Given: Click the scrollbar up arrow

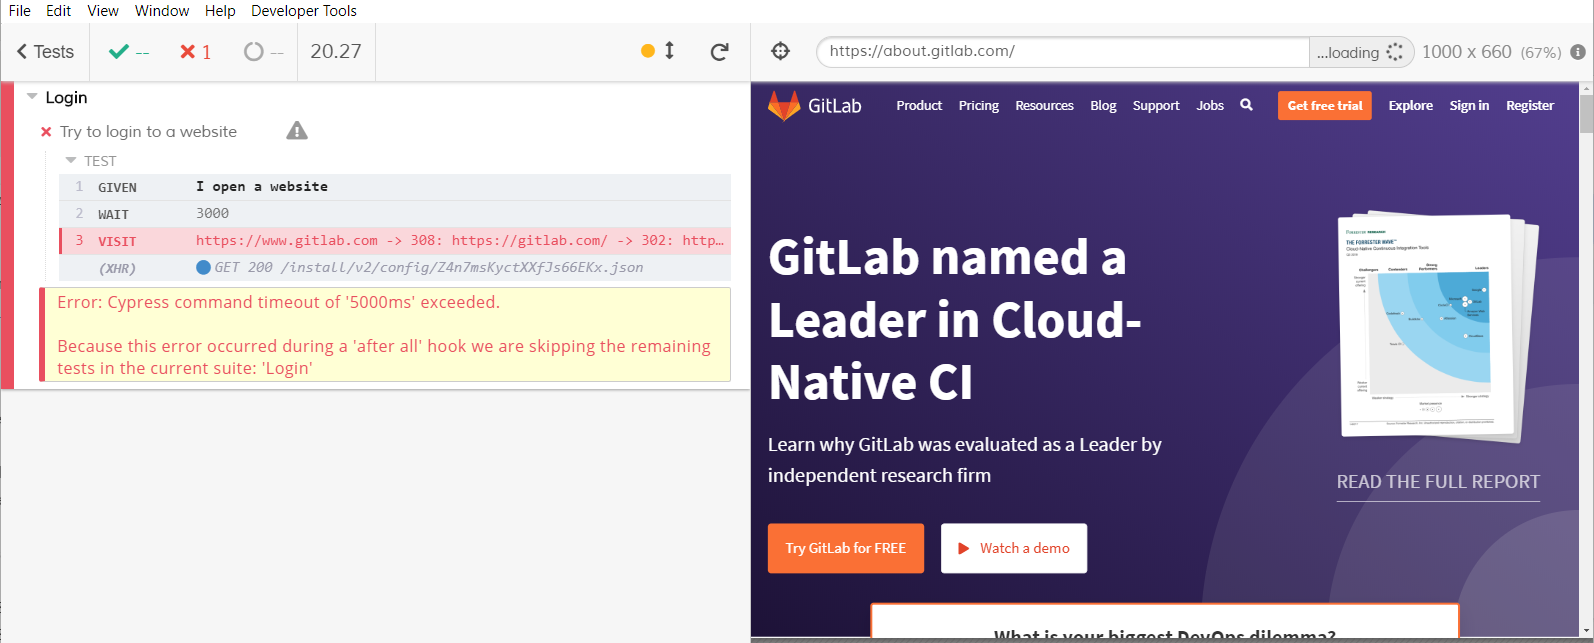Looking at the screenshot, I should [1586, 88].
